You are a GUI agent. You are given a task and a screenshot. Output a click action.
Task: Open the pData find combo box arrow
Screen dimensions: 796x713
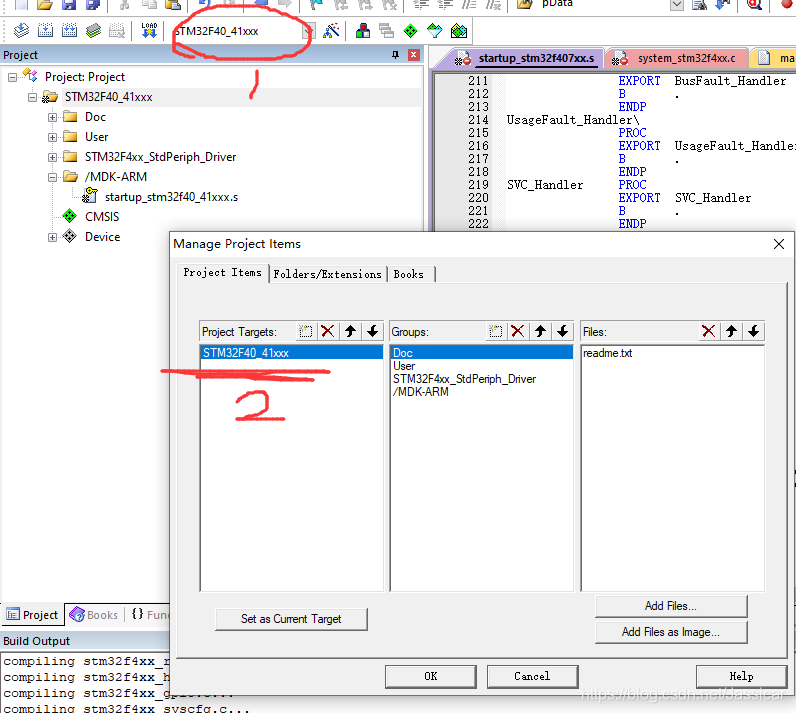677,5
